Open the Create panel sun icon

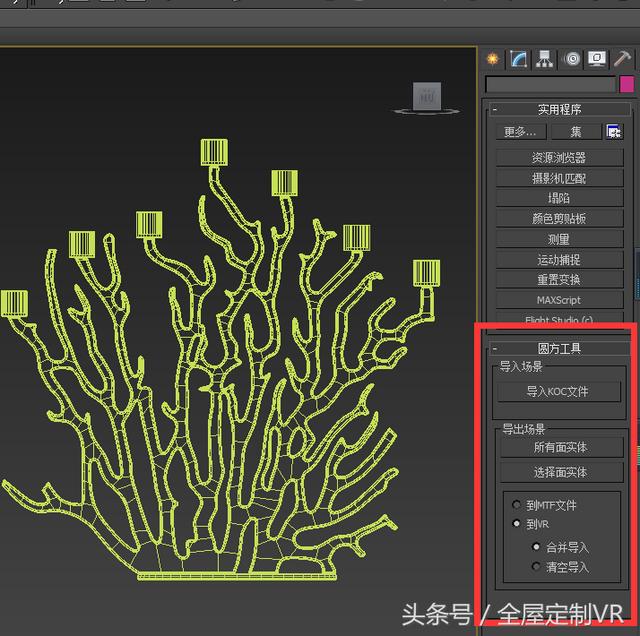point(493,58)
